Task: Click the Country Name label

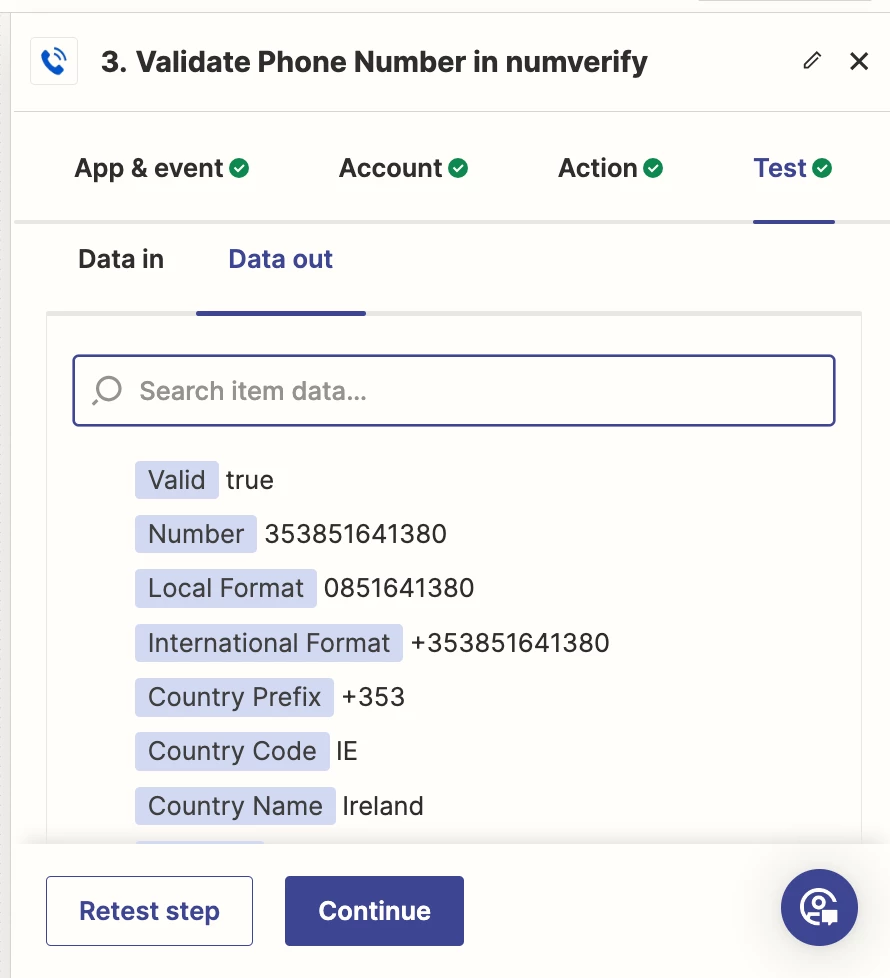Action: pos(235,806)
